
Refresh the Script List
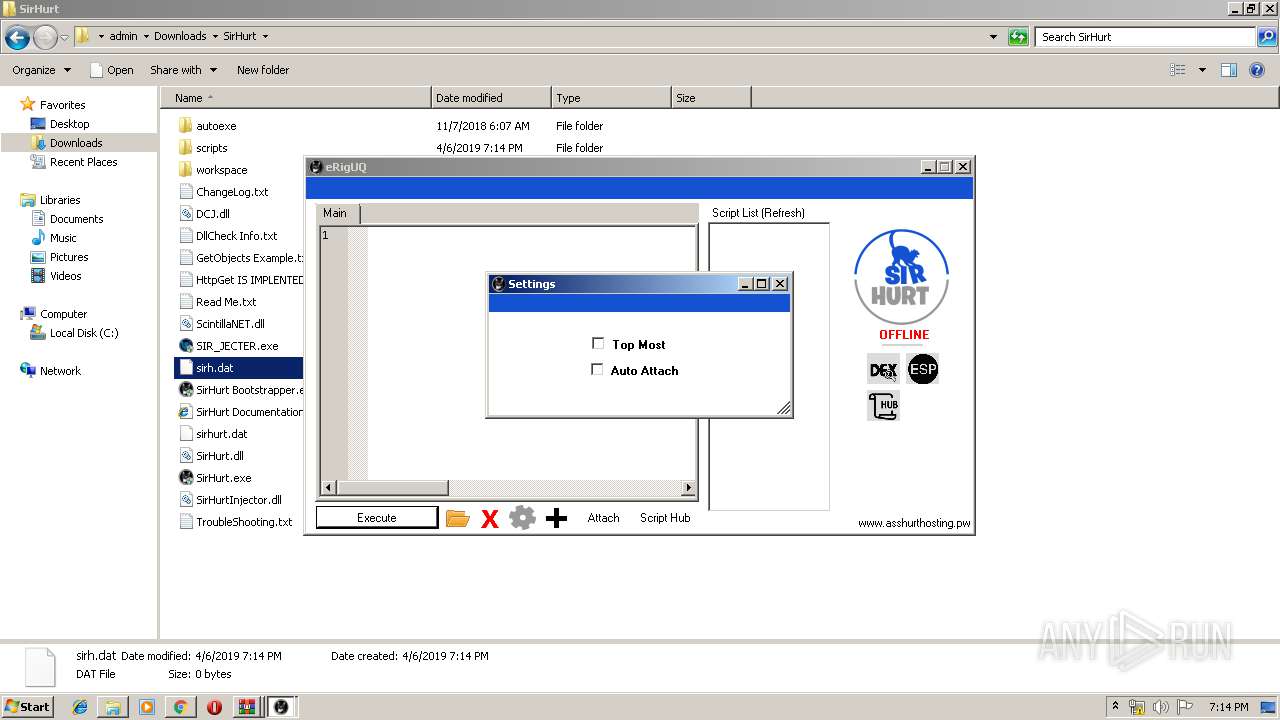[x=758, y=213]
